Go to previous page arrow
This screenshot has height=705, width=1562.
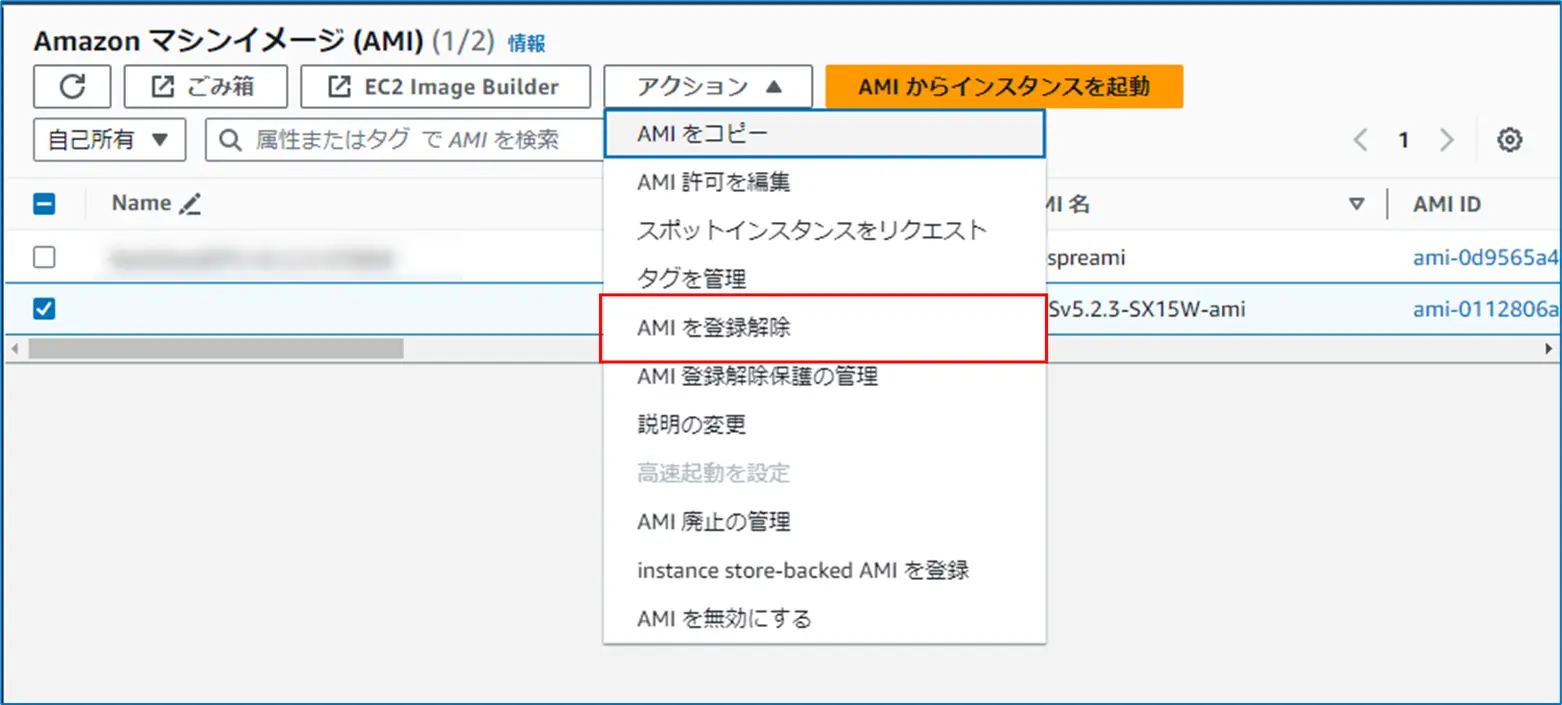click(1359, 140)
